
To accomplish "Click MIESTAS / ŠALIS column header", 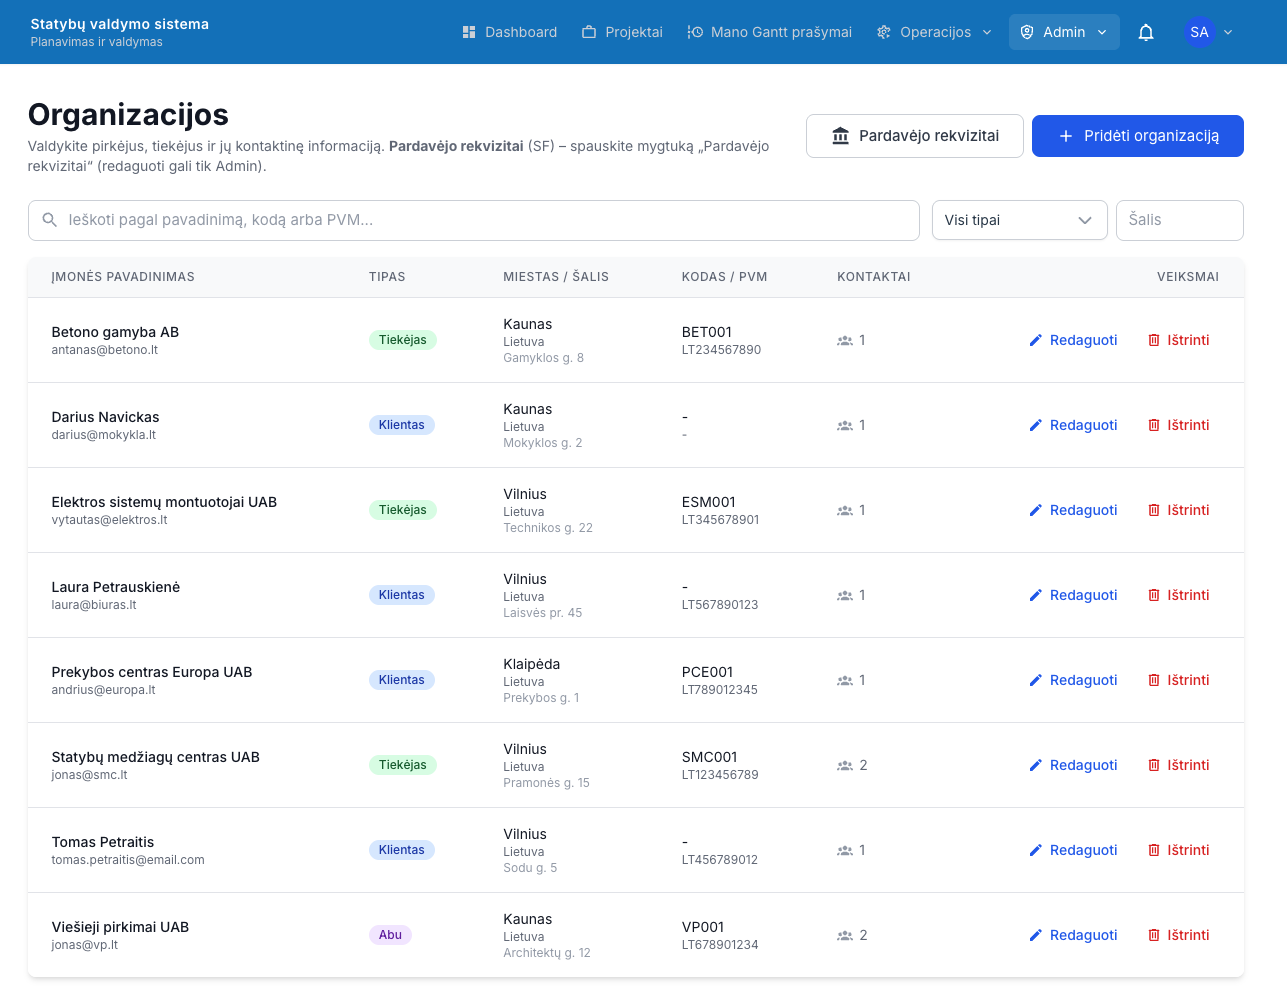I will pos(556,277).
